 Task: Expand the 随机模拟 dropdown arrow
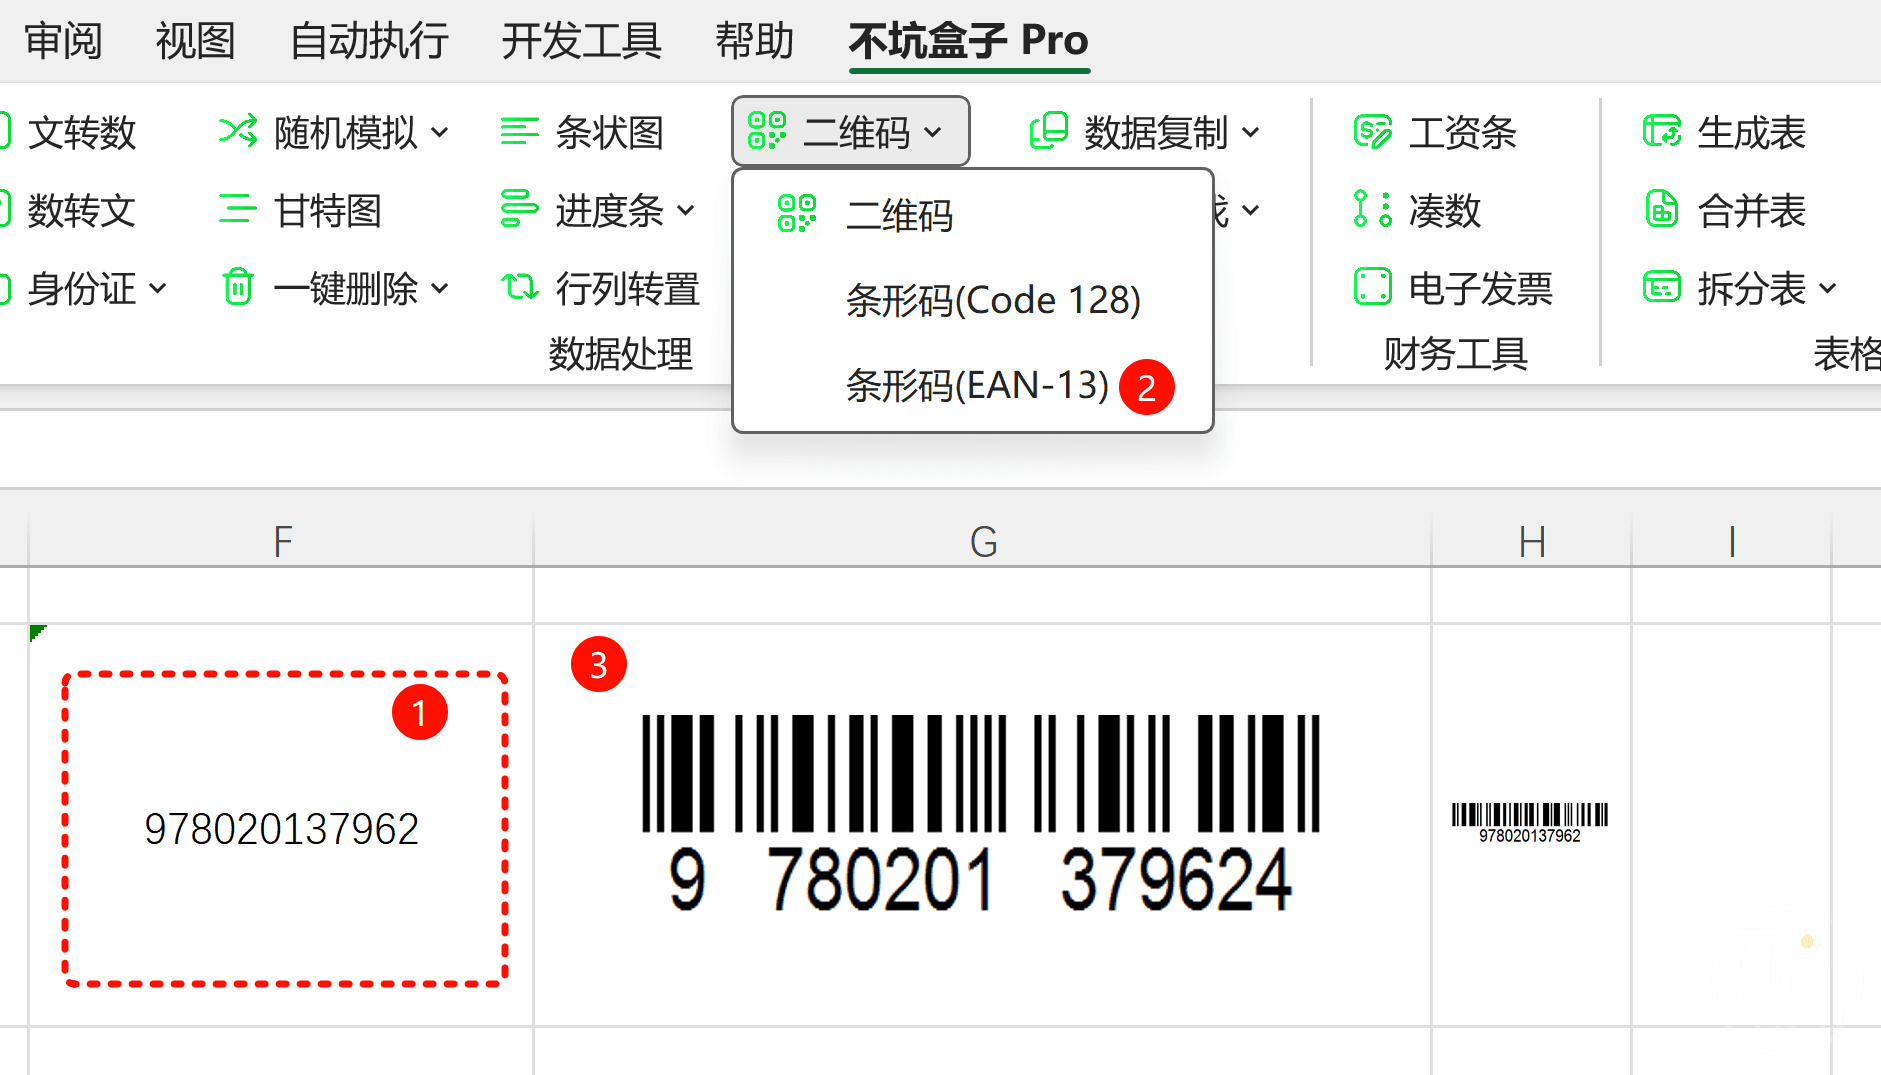click(x=440, y=132)
